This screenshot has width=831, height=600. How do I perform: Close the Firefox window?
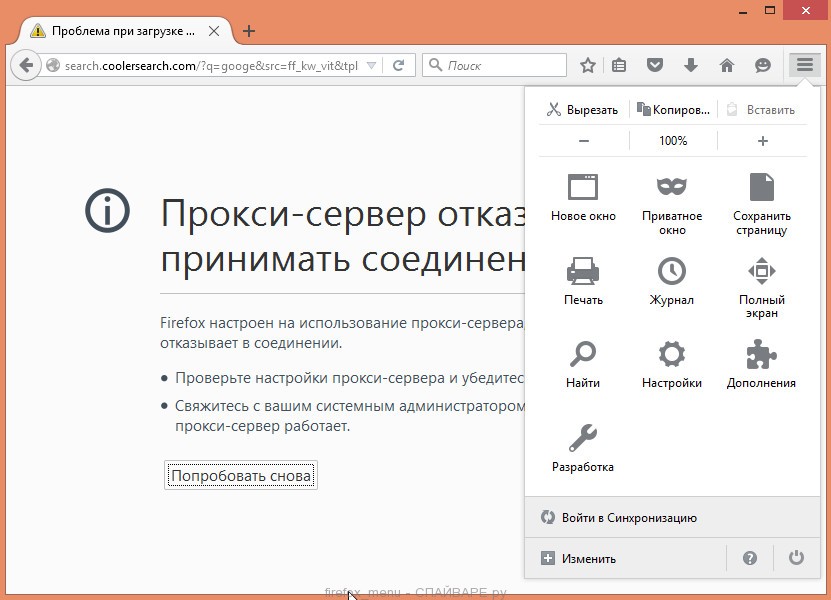pos(806,11)
